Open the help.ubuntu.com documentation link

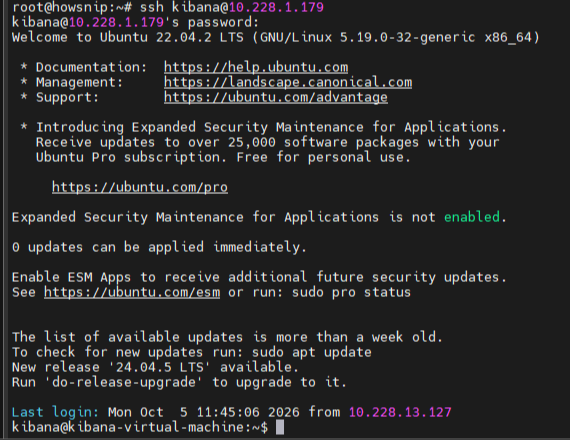pyautogui.click(x=256, y=67)
